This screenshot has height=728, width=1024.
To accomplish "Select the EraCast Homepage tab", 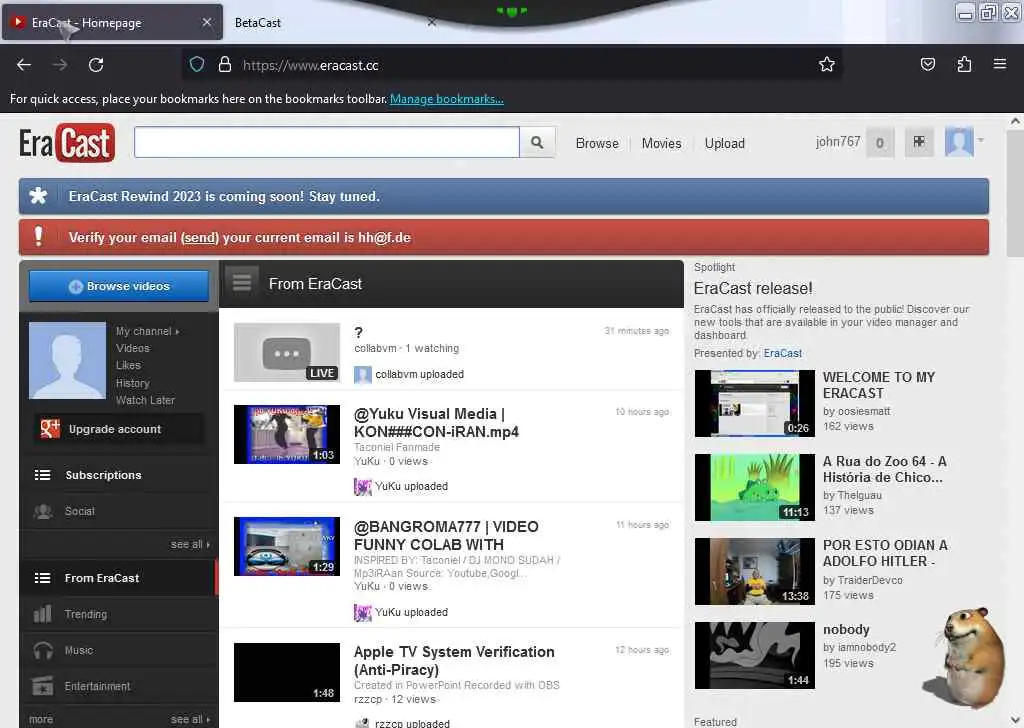I will point(112,22).
